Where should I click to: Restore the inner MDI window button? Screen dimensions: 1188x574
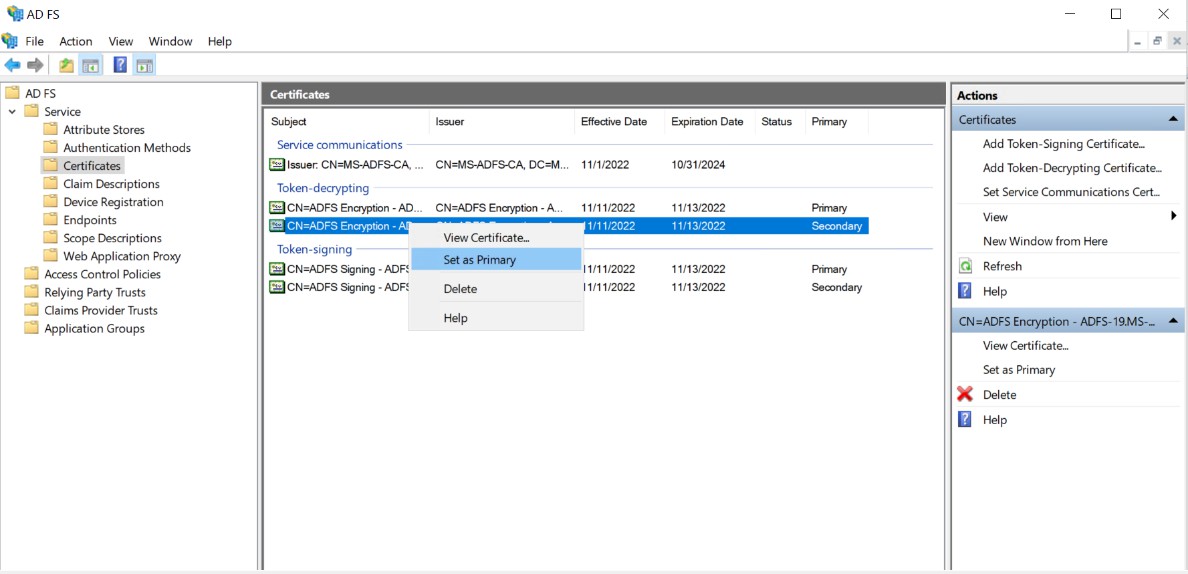[x=1157, y=42]
